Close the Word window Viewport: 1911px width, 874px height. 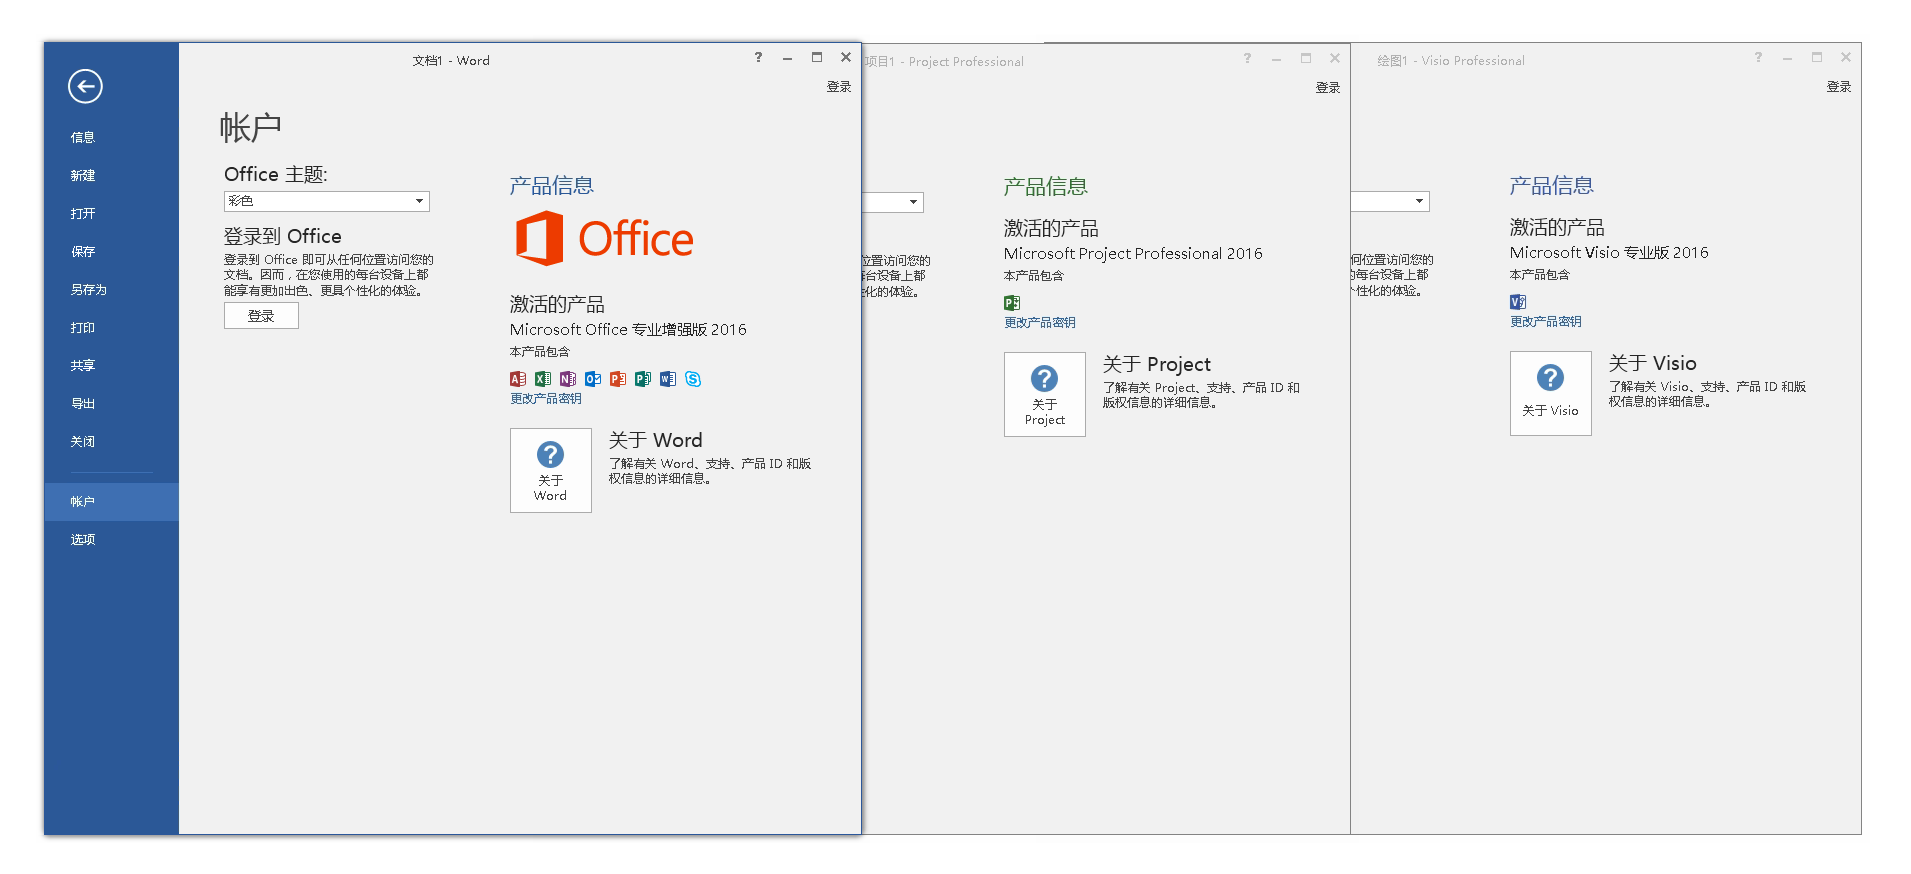point(846,57)
